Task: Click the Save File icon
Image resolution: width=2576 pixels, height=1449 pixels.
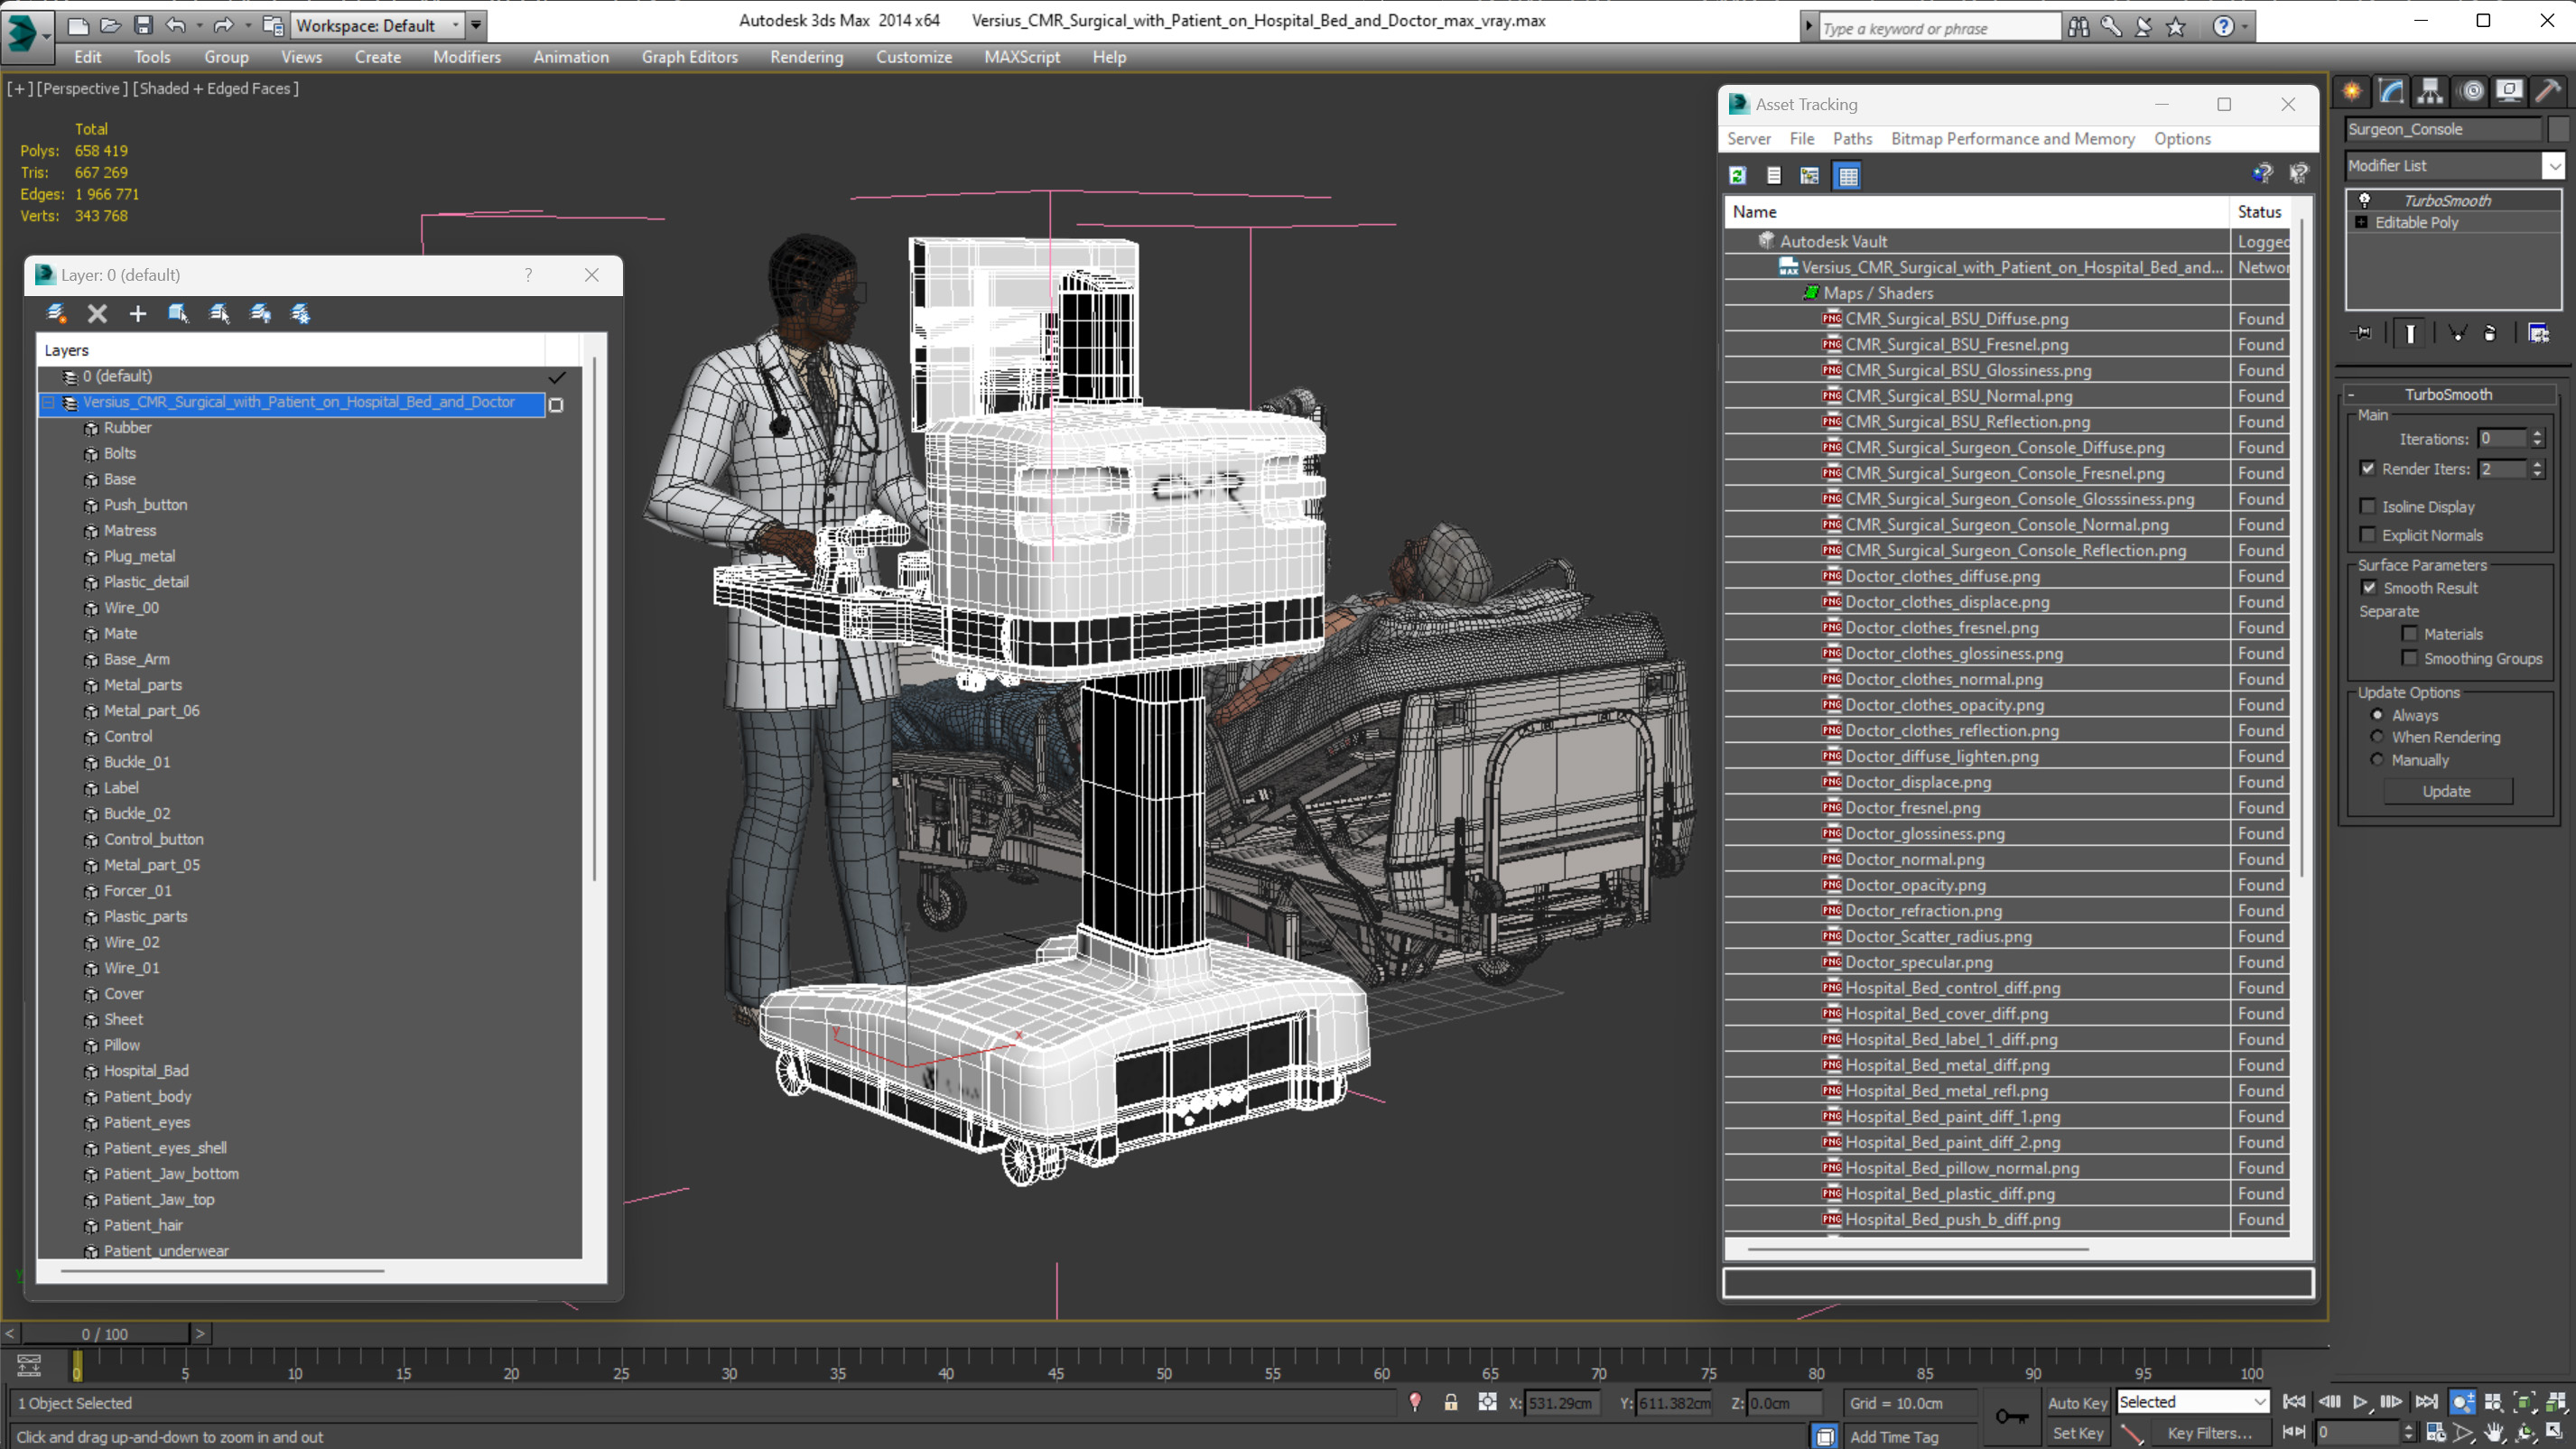Action: tap(143, 25)
